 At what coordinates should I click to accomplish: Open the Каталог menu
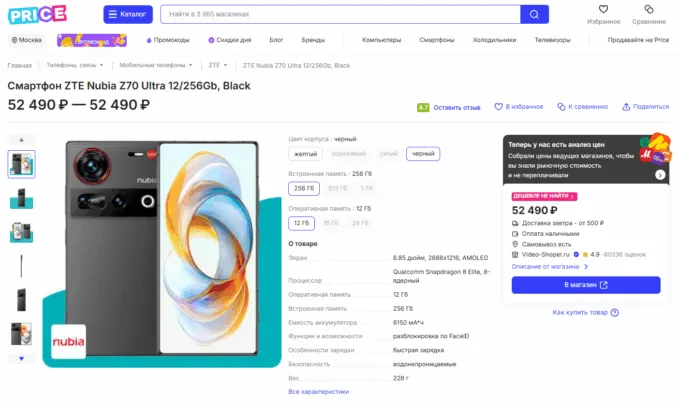pyautogui.click(x=128, y=15)
